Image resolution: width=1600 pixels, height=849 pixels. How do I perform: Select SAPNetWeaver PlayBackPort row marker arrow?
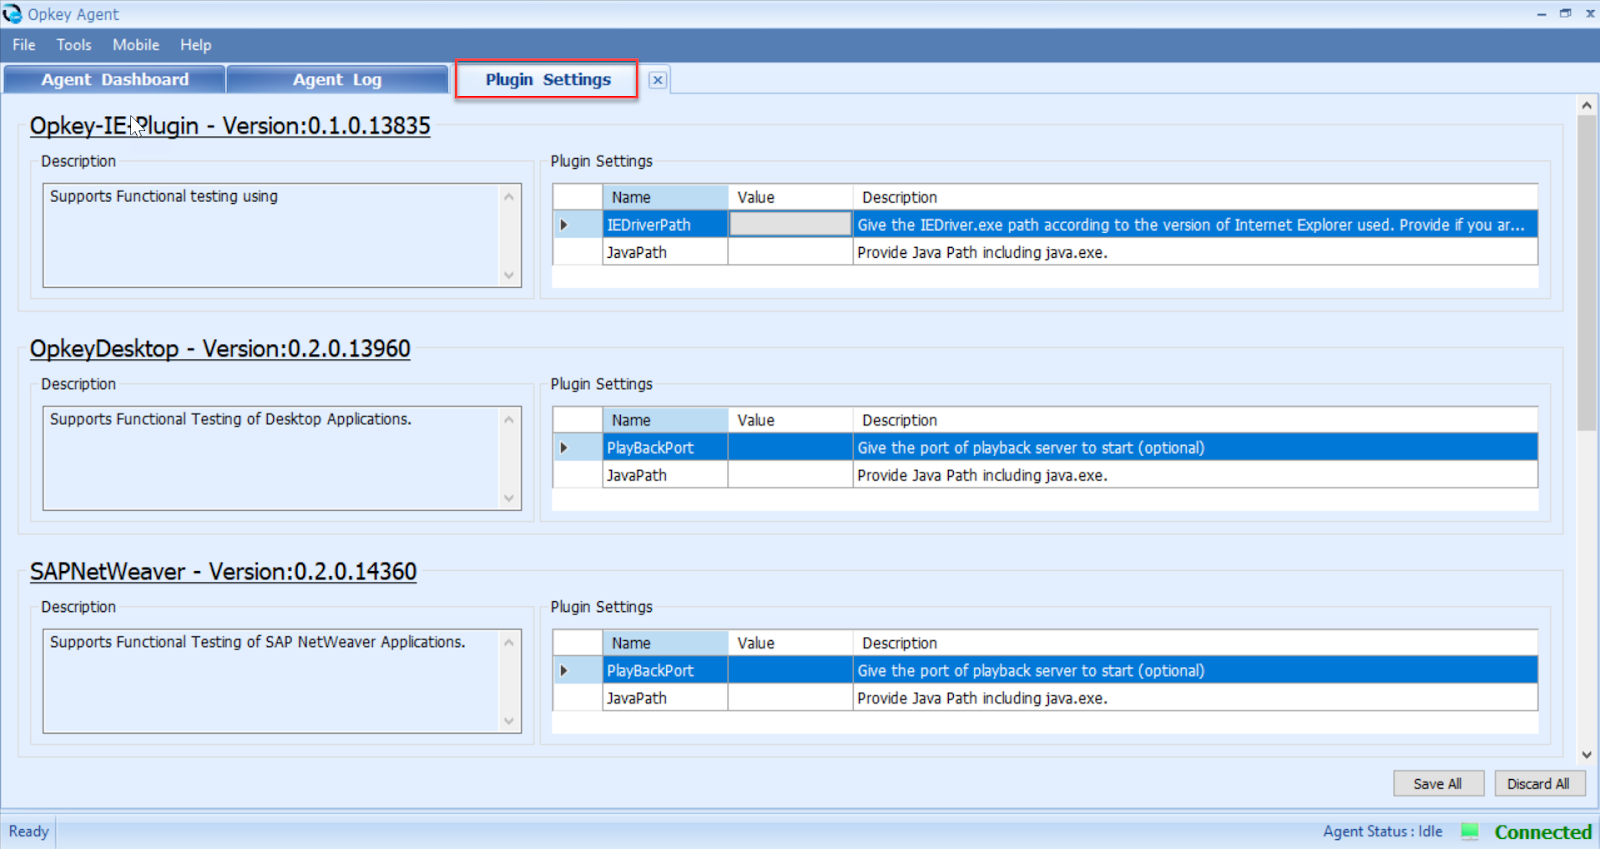(564, 671)
